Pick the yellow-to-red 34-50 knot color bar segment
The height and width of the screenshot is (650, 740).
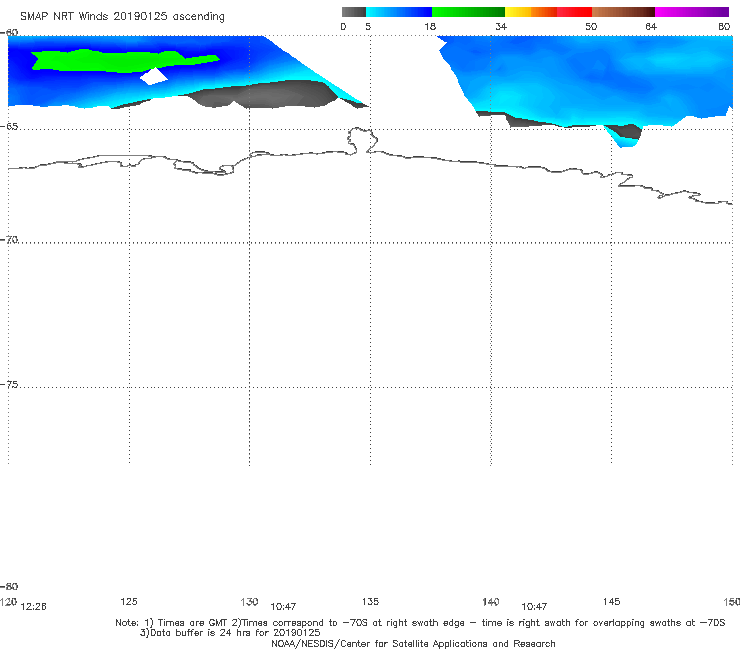[548, 12]
